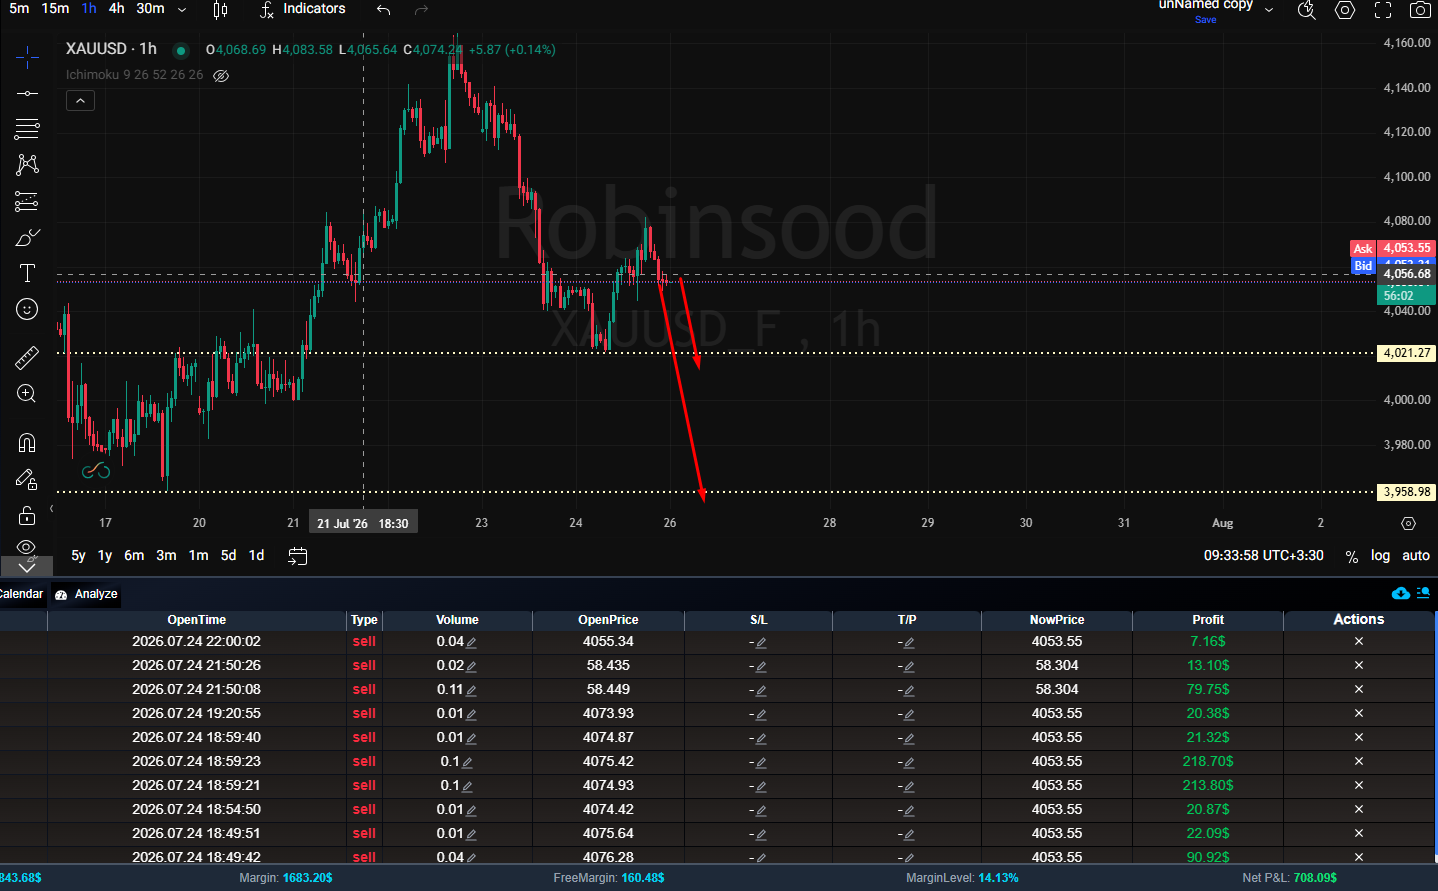
Task: Open the emoji icons tool
Action: pyautogui.click(x=27, y=309)
